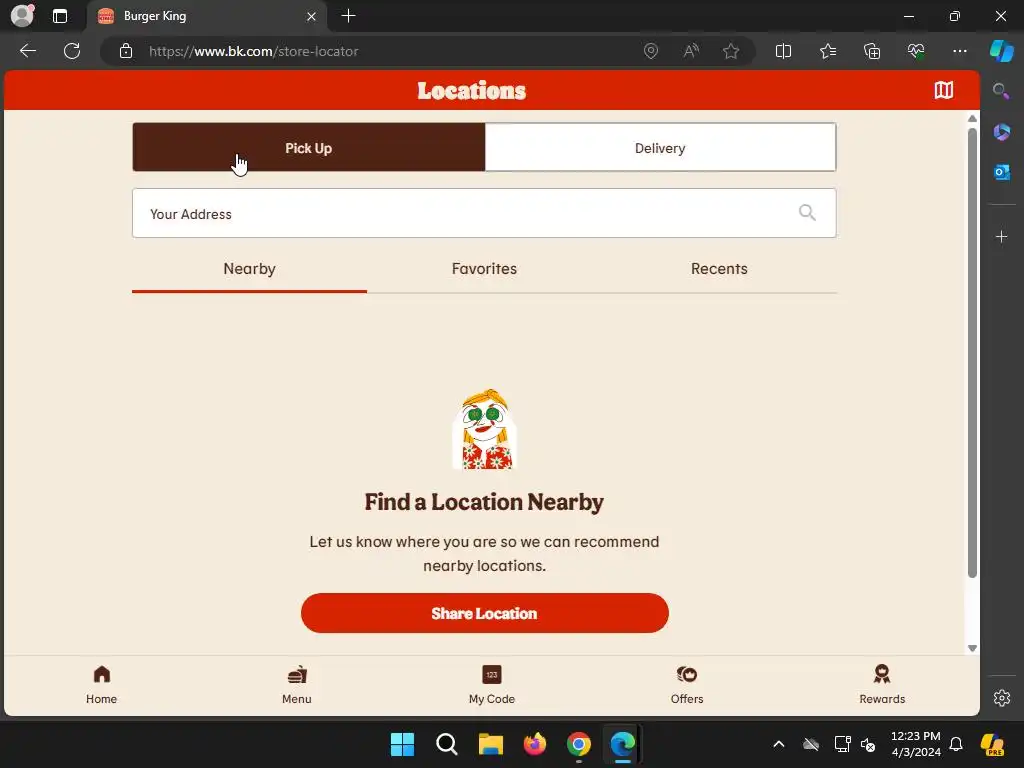Click the address search magnifier icon
This screenshot has height=768, width=1024.
click(807, 212)
